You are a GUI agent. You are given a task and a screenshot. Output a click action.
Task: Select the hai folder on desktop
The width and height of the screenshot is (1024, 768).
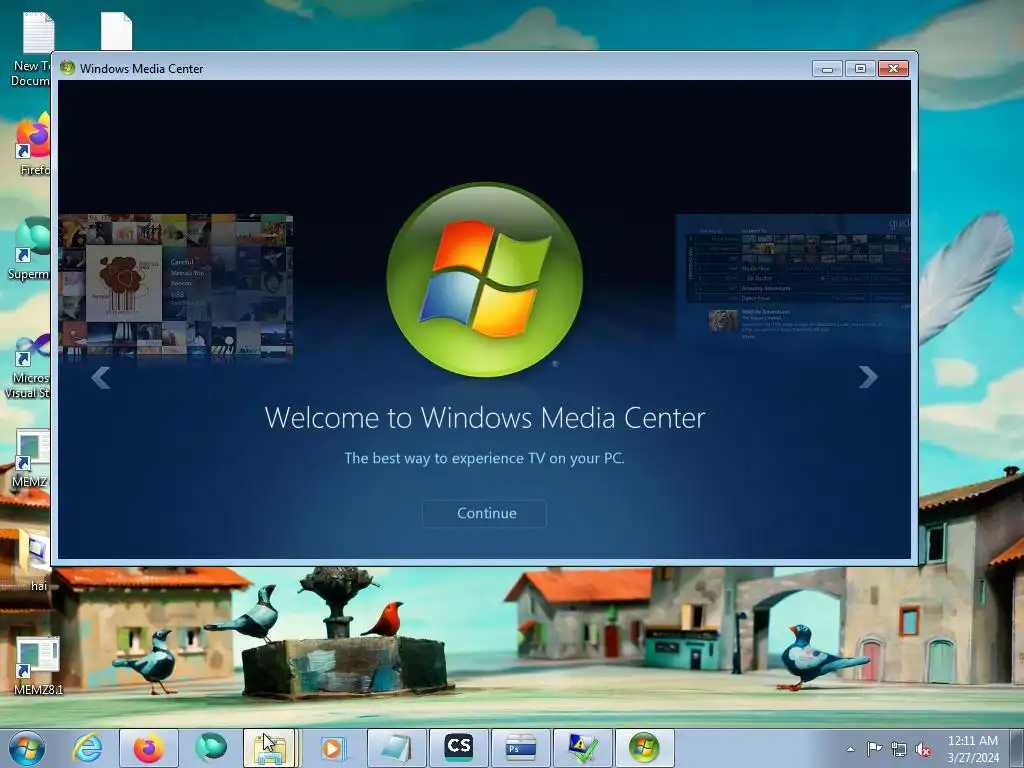pos(34,559)
